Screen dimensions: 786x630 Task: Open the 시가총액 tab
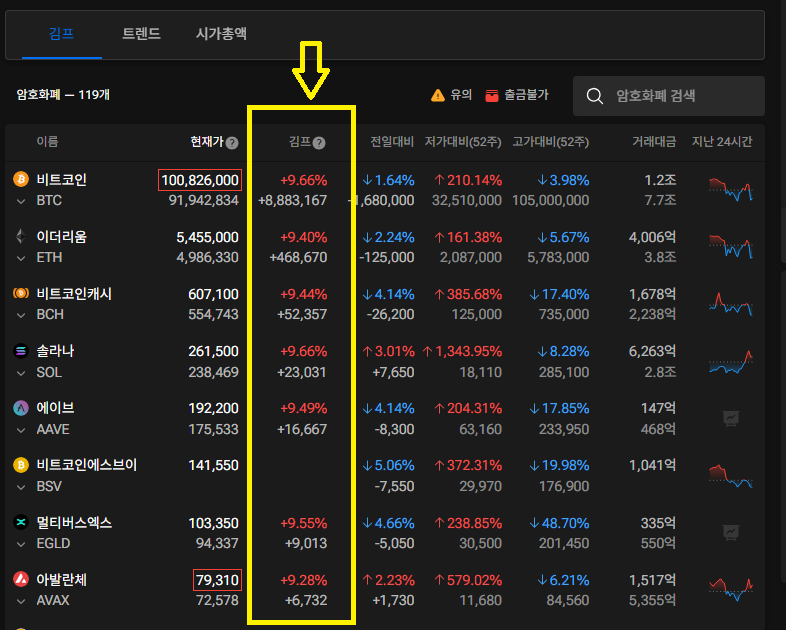tap(221, 34)
